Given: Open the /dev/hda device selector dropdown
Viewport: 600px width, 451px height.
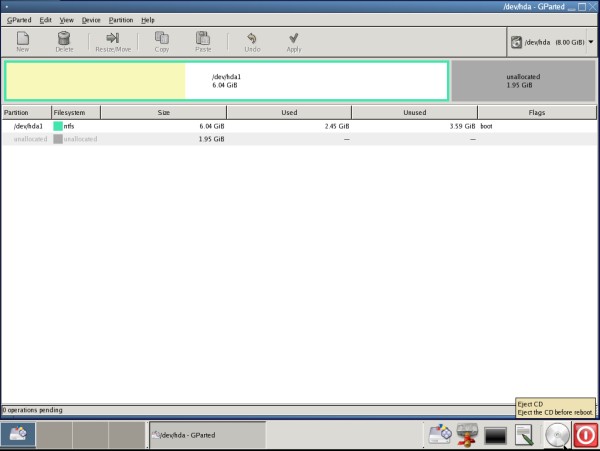Looking at the screenshot, I should [x=553, y=42].
